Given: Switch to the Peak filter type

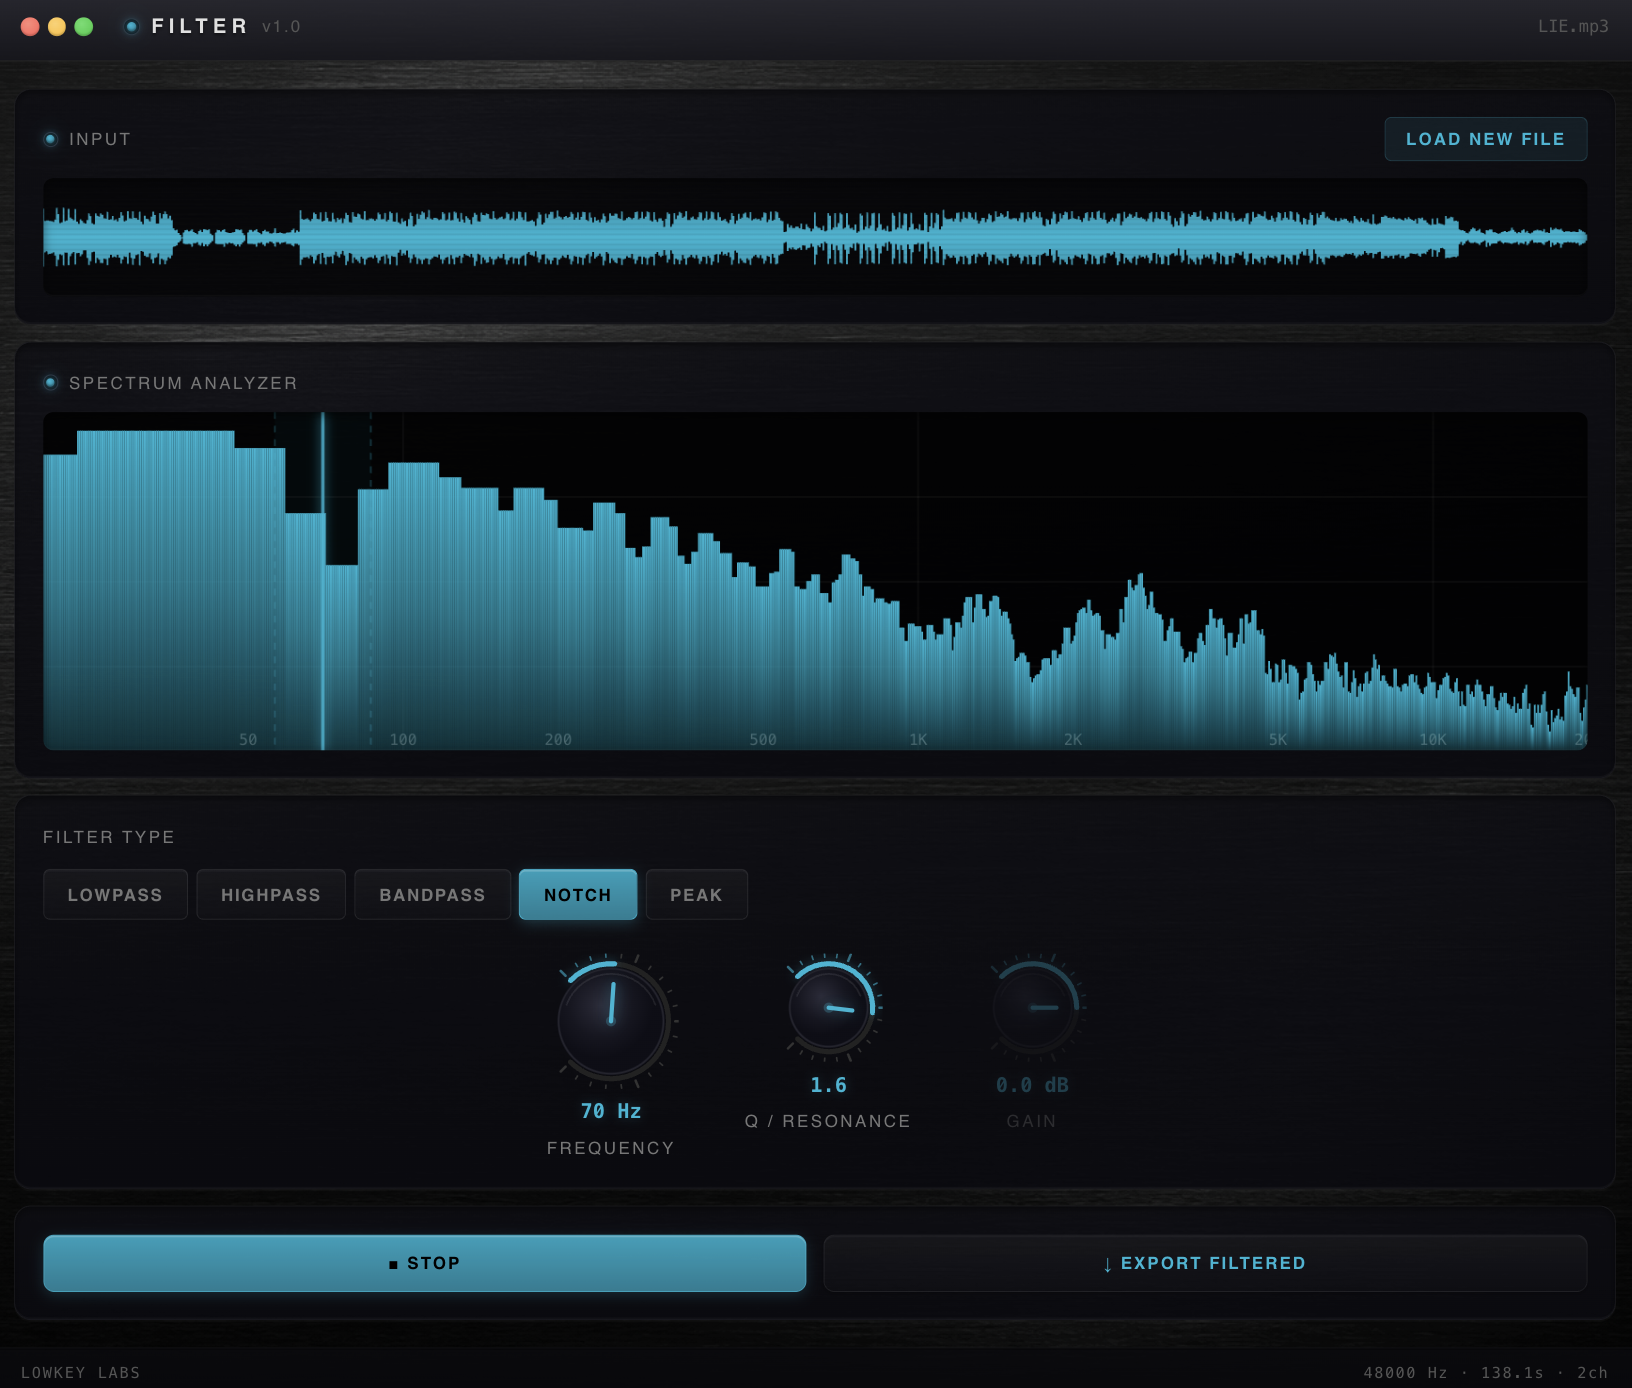Looking at the screenshot, I should [696, 895].
